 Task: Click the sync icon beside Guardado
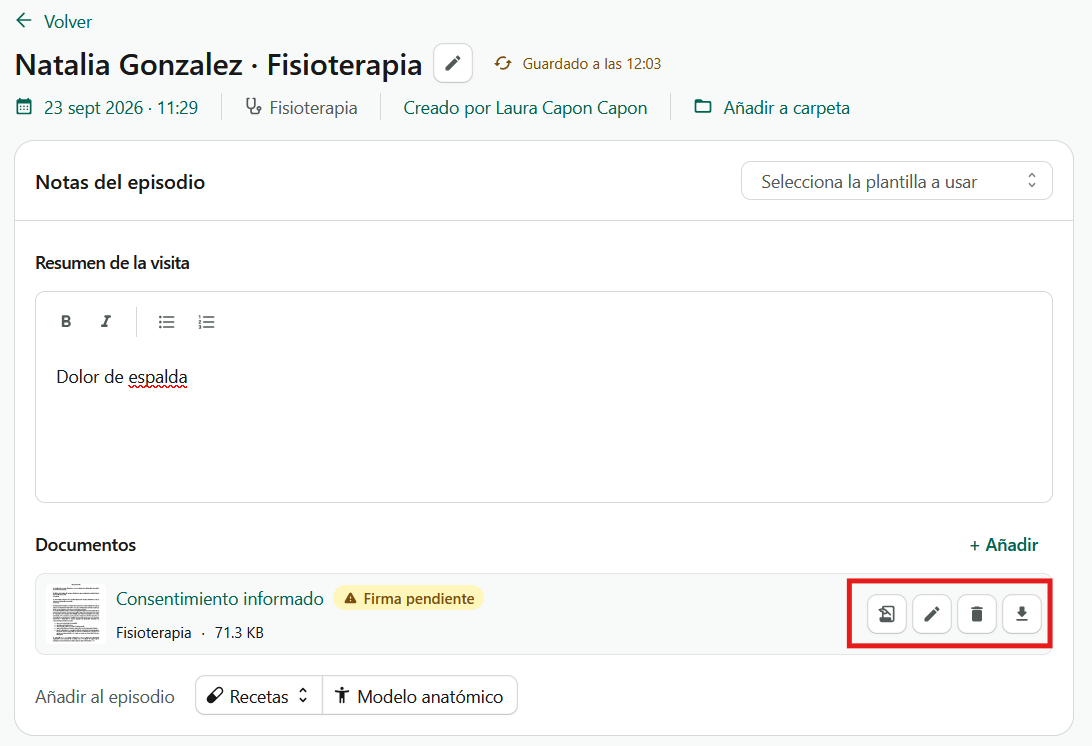pos(503,63)
